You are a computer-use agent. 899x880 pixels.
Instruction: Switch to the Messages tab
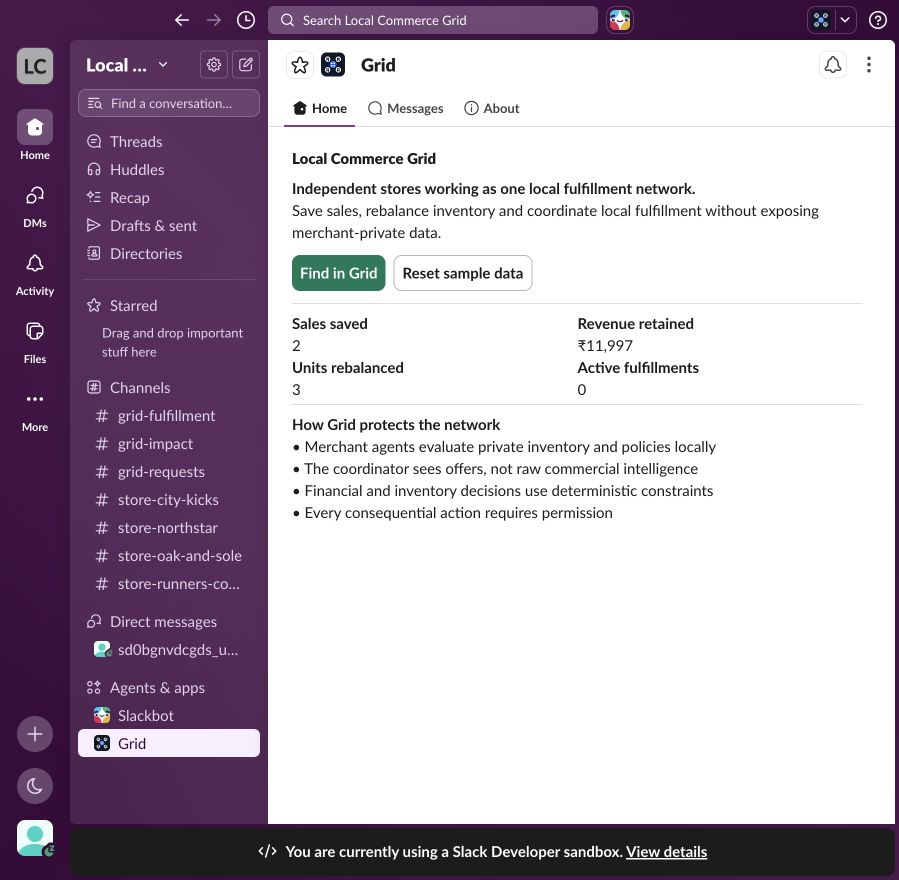(x=406, y=108)
